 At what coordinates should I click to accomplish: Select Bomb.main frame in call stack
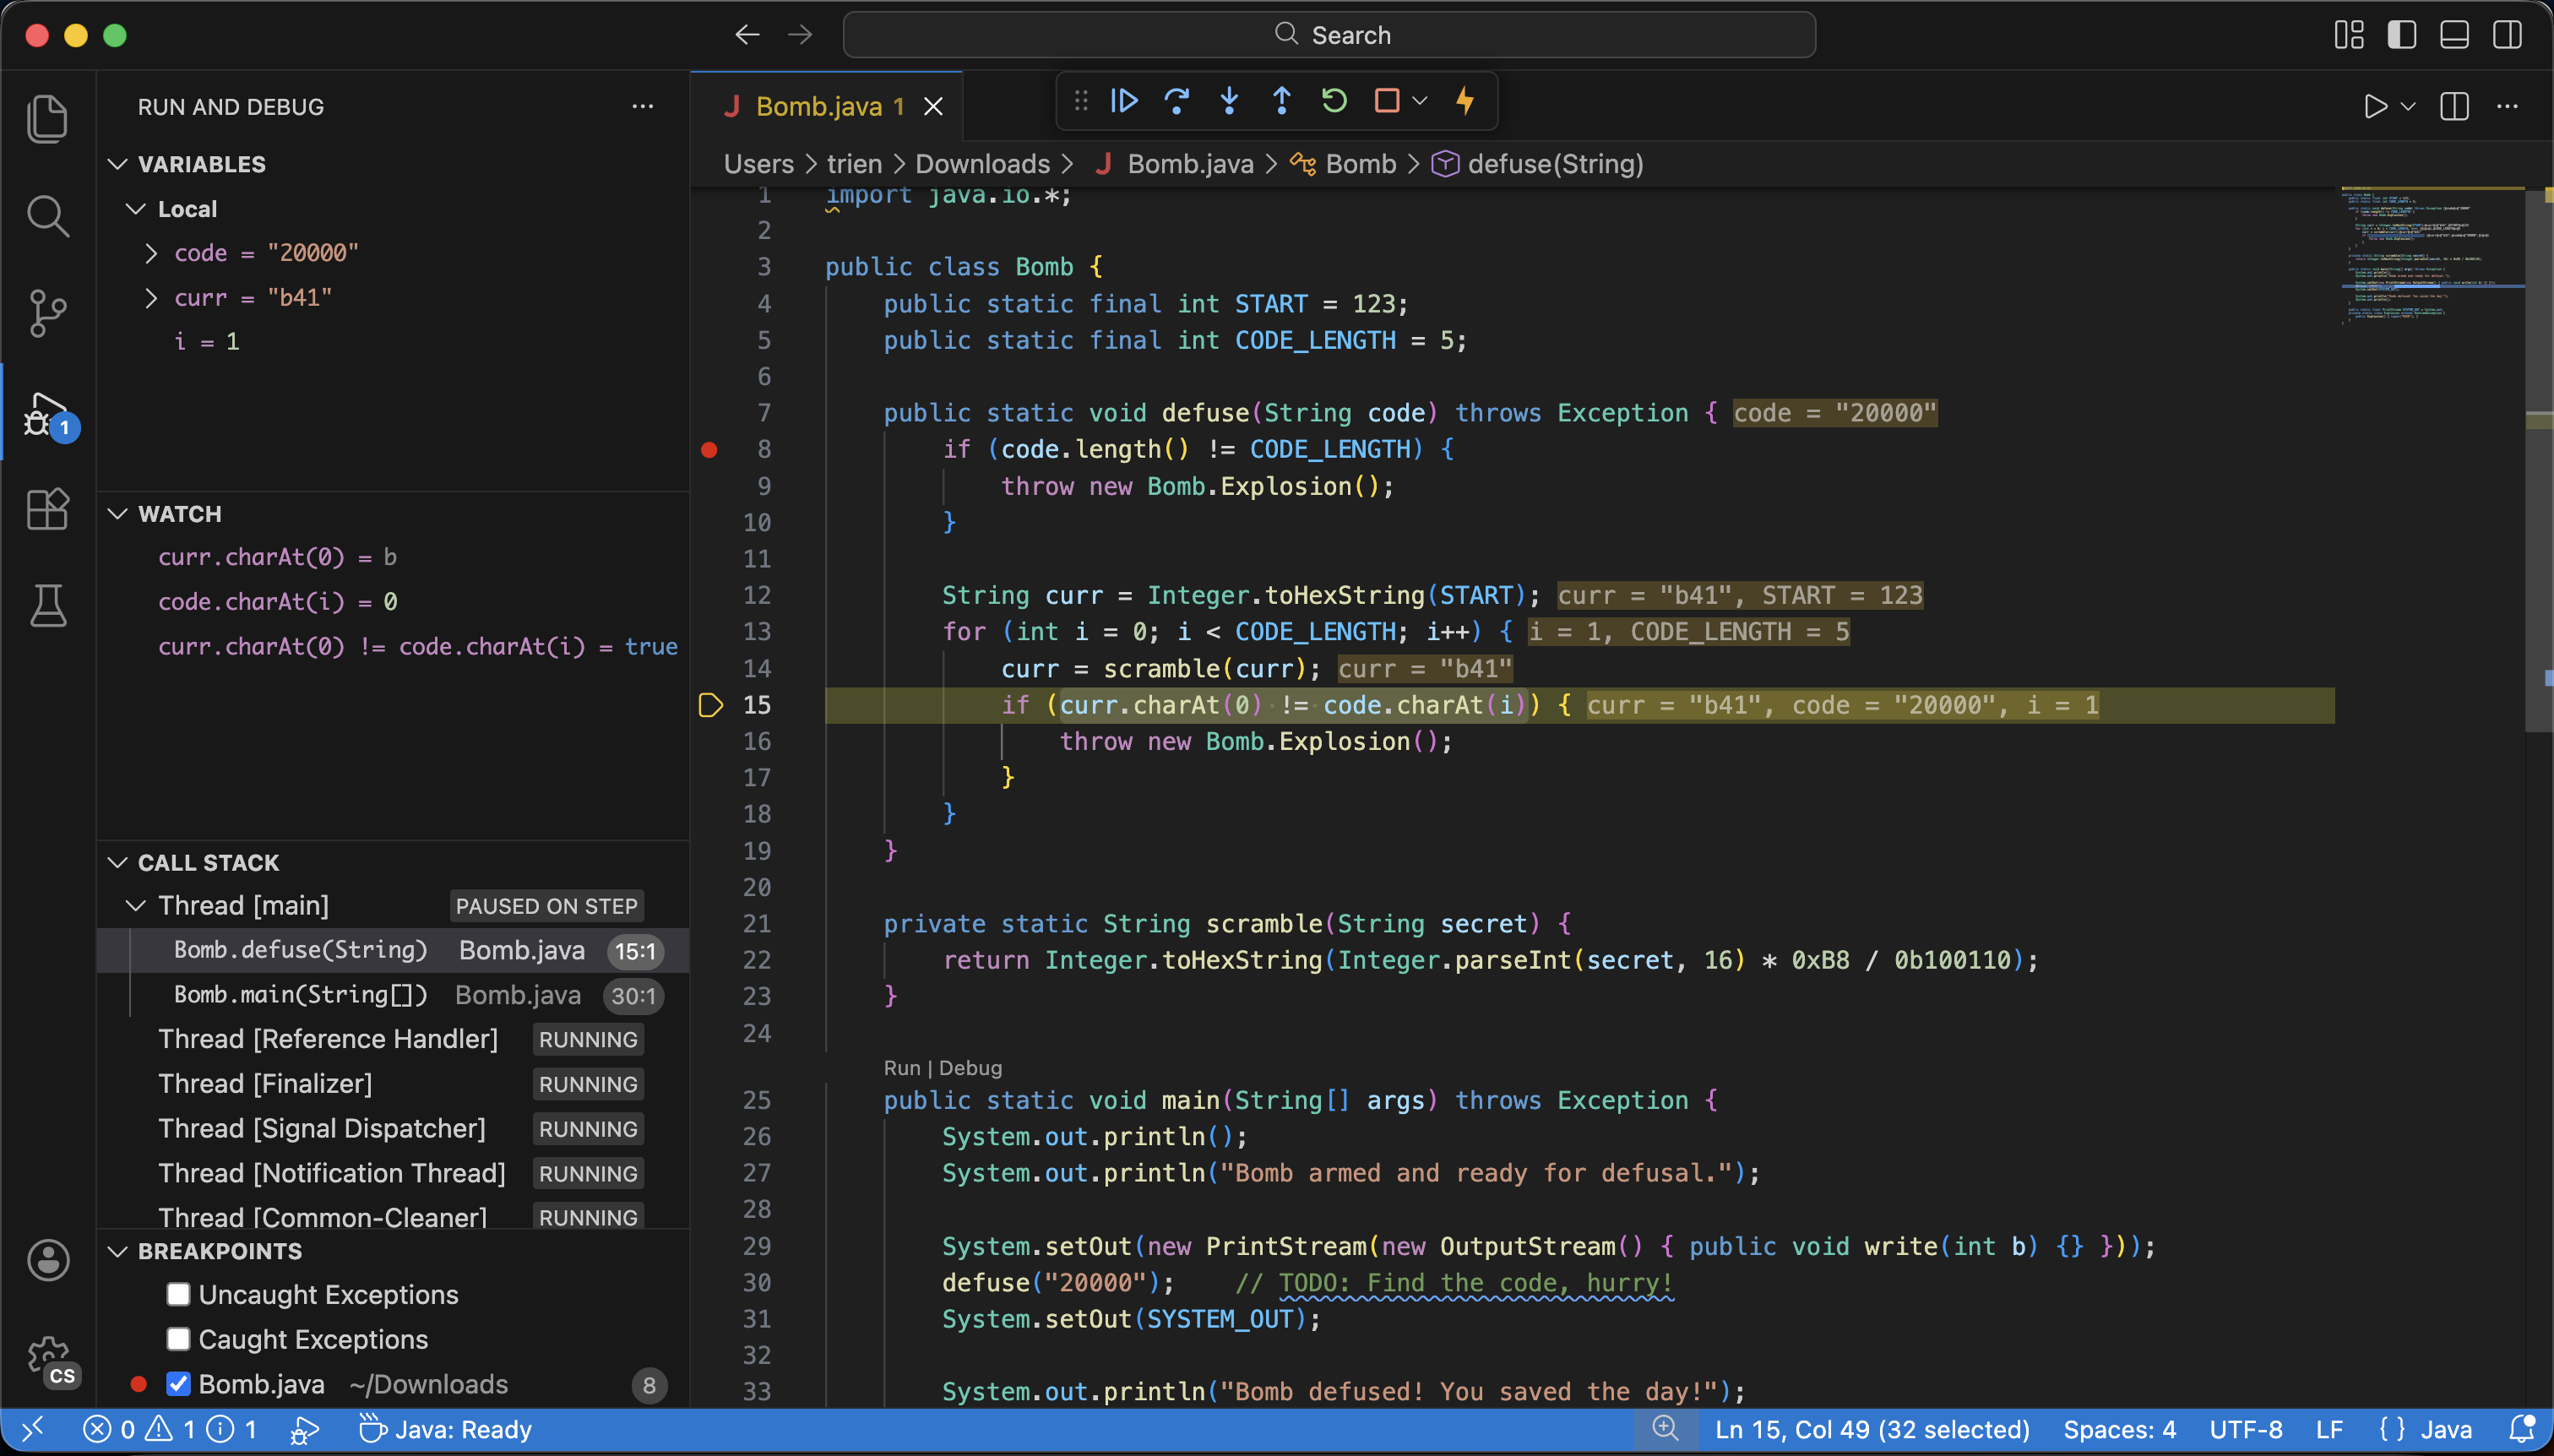coord(299,994)
